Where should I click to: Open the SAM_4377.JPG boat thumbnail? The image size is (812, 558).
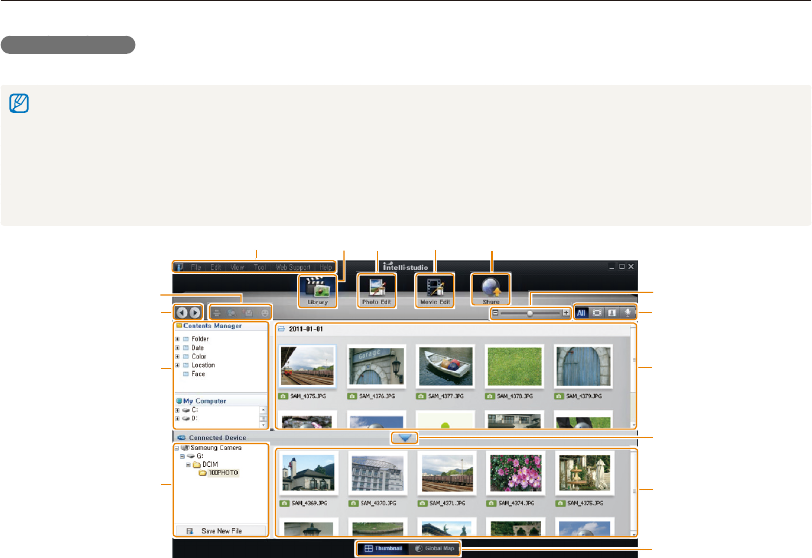click(x=445, y=366)
